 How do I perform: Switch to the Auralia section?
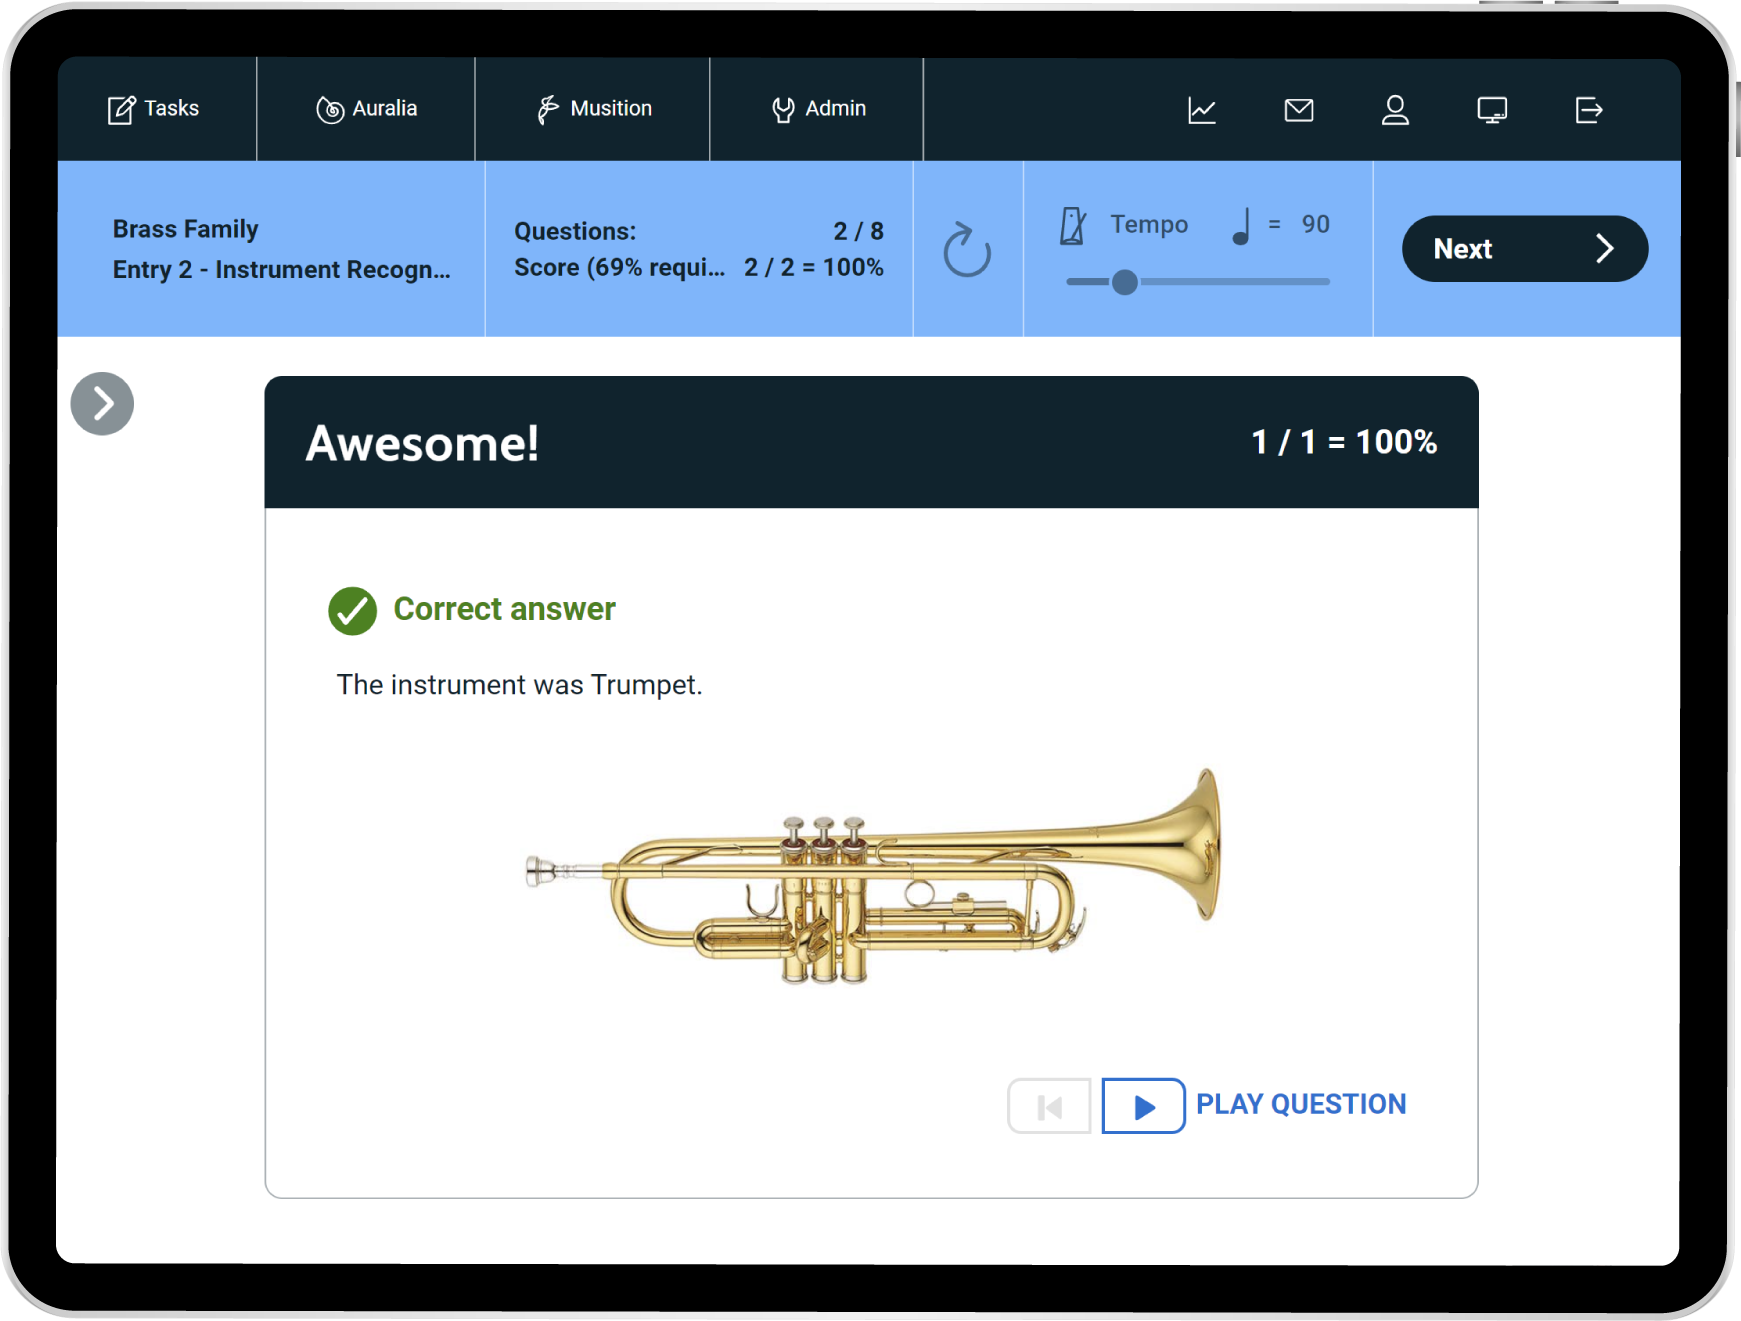point(366,109)
